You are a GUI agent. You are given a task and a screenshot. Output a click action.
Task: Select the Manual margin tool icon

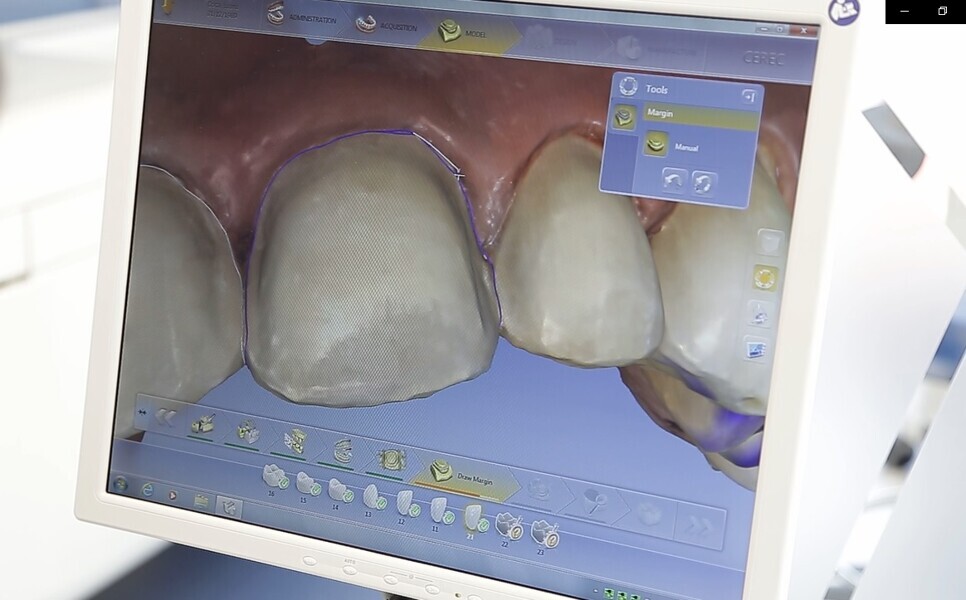coord(655,145)
